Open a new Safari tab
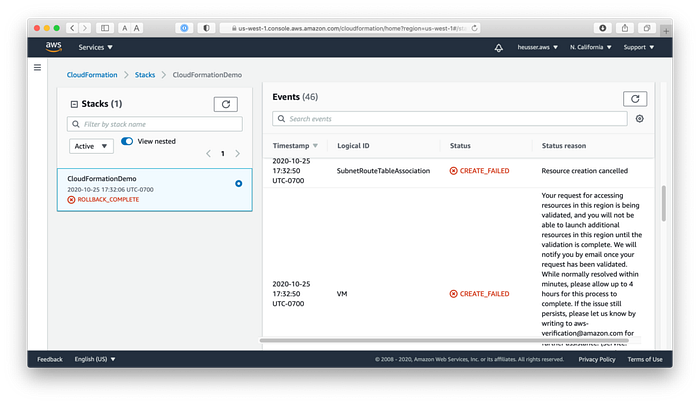The height and width of the screenshot is (404, 700). tap(666, 31)
